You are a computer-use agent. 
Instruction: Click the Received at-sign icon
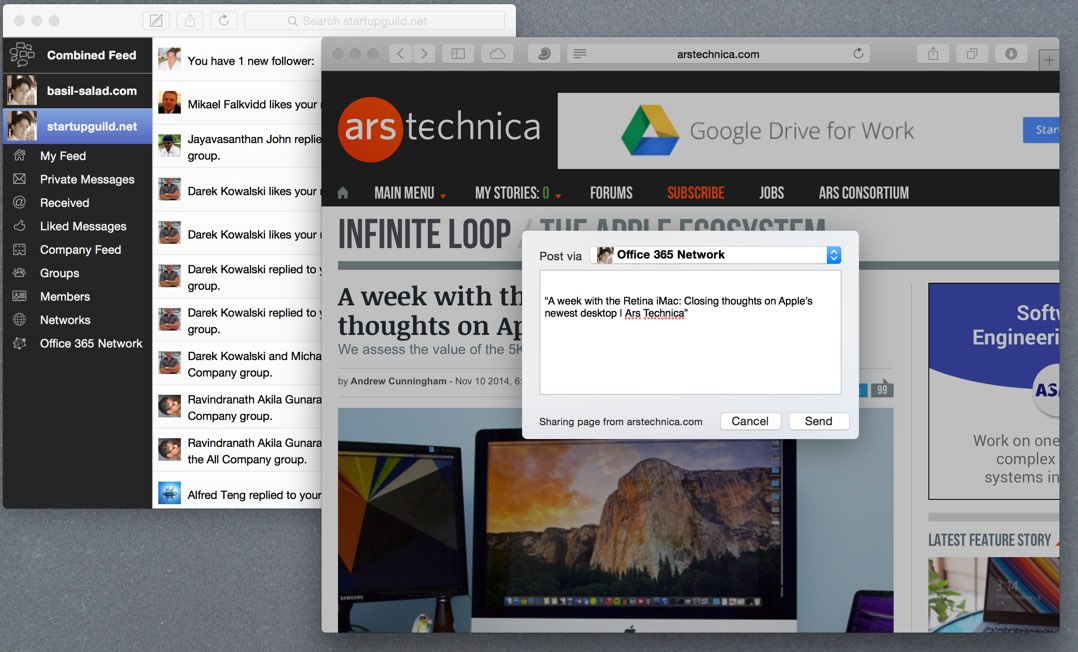coord(20,202)
